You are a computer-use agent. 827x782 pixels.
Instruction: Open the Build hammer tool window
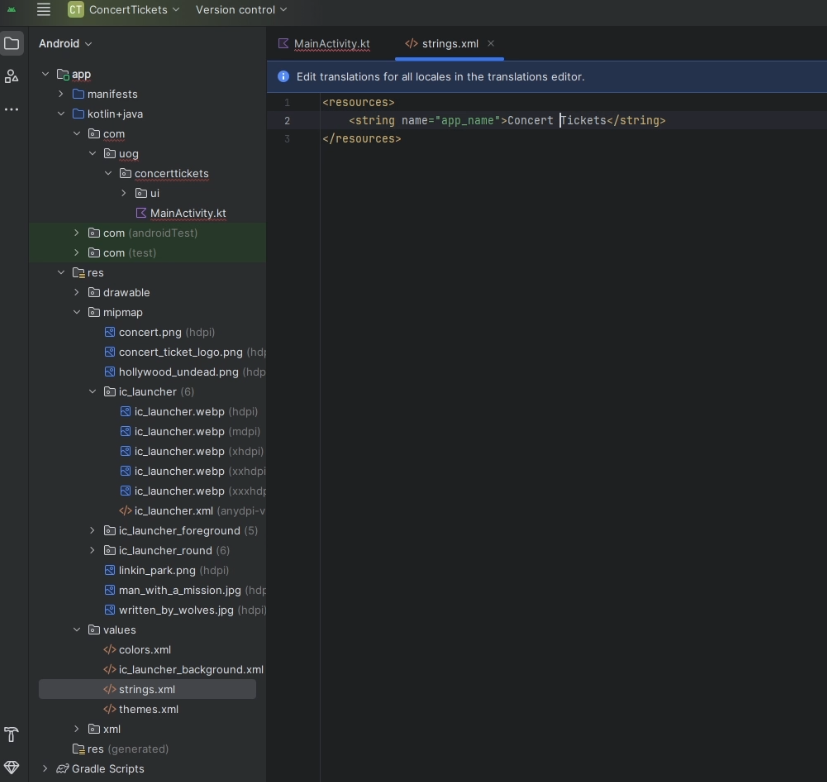12,734
